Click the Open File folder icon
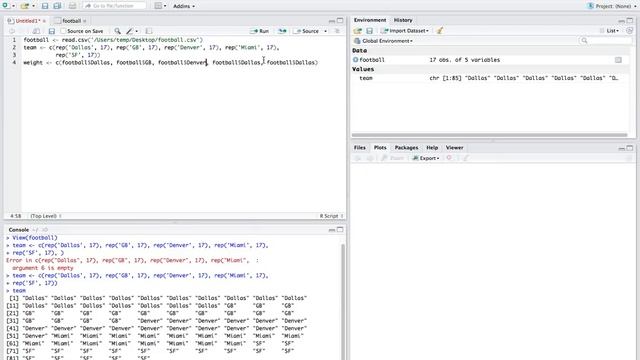The width and height of the screenshot is (640, 360). 25,6
